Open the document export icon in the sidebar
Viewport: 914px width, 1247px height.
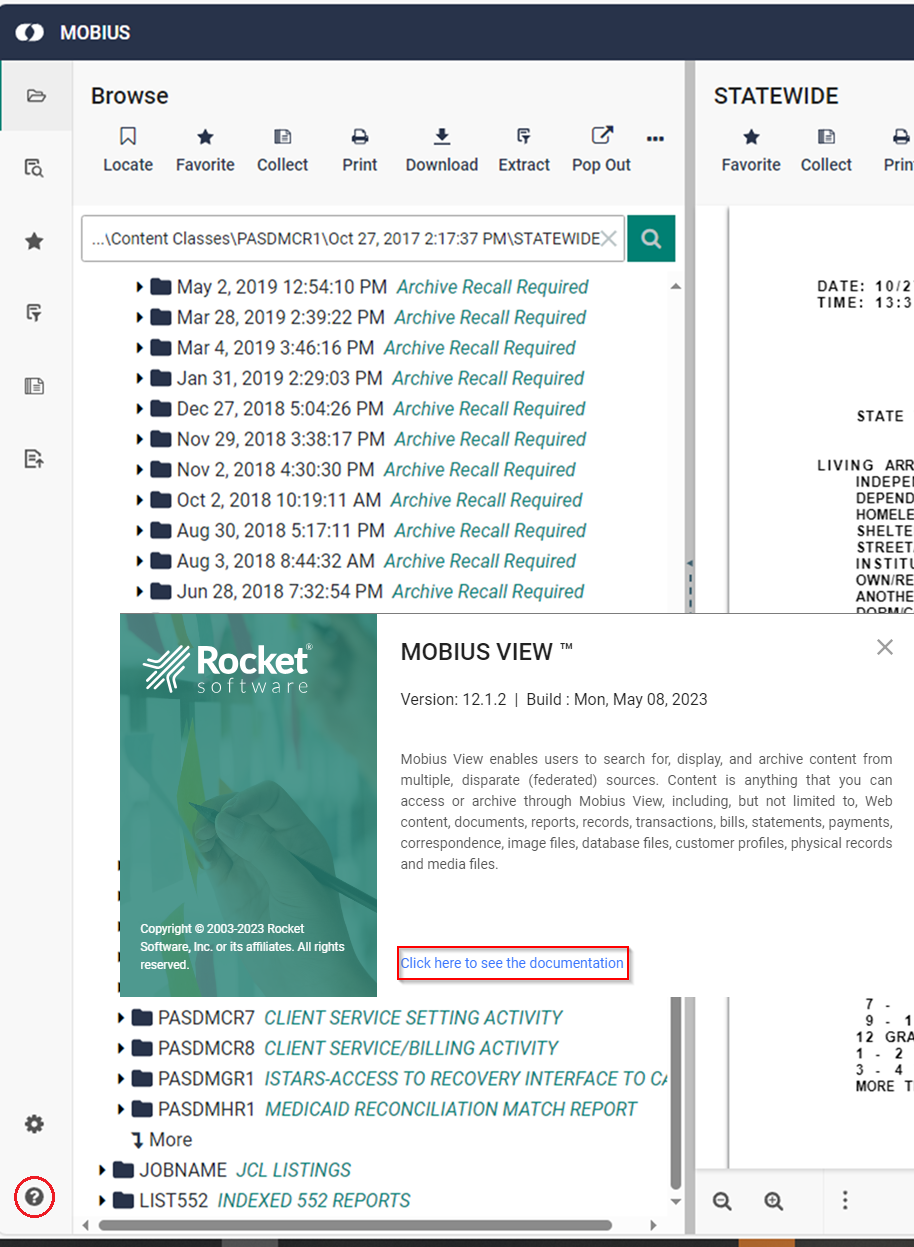point(35,459)
